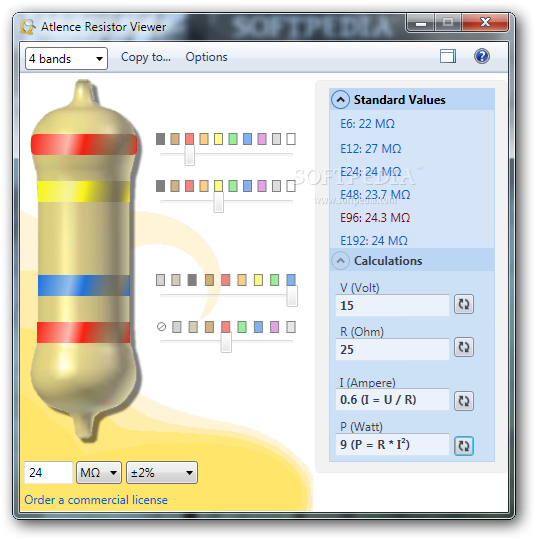
Task: Select the no-tolerance crossed circle icon
Action: 161,326
